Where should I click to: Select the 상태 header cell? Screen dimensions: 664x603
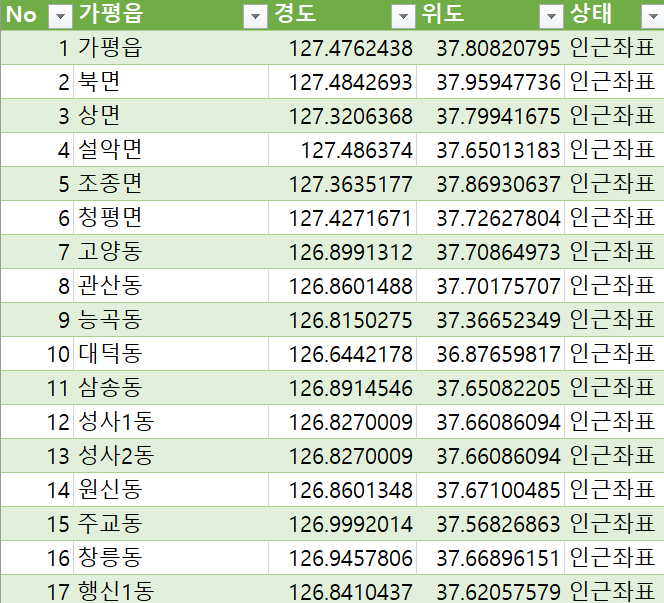click(614, 15)
